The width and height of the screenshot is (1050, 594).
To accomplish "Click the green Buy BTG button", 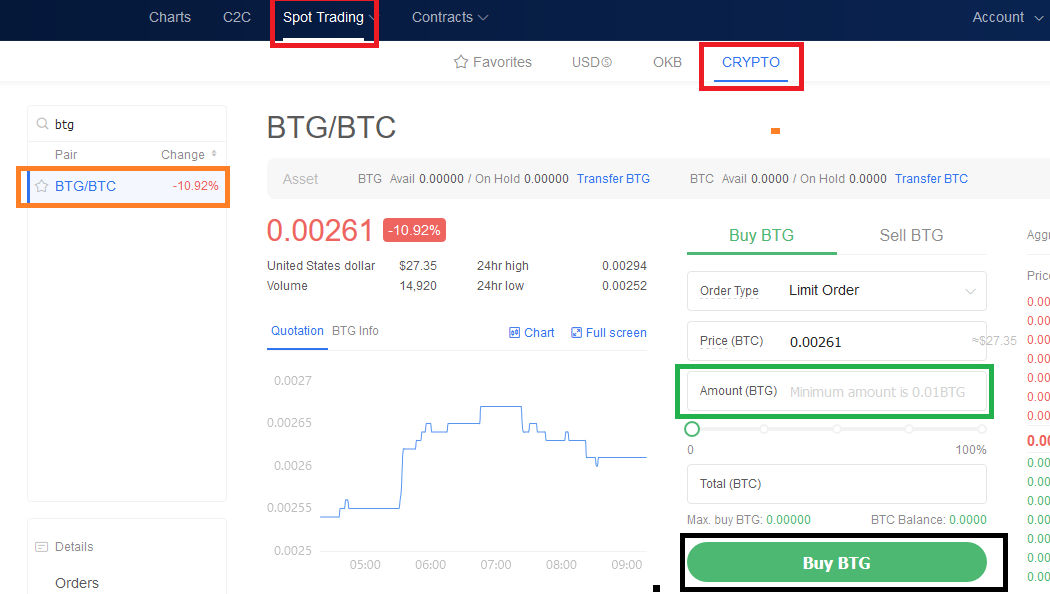I will (x=836, y=563).
